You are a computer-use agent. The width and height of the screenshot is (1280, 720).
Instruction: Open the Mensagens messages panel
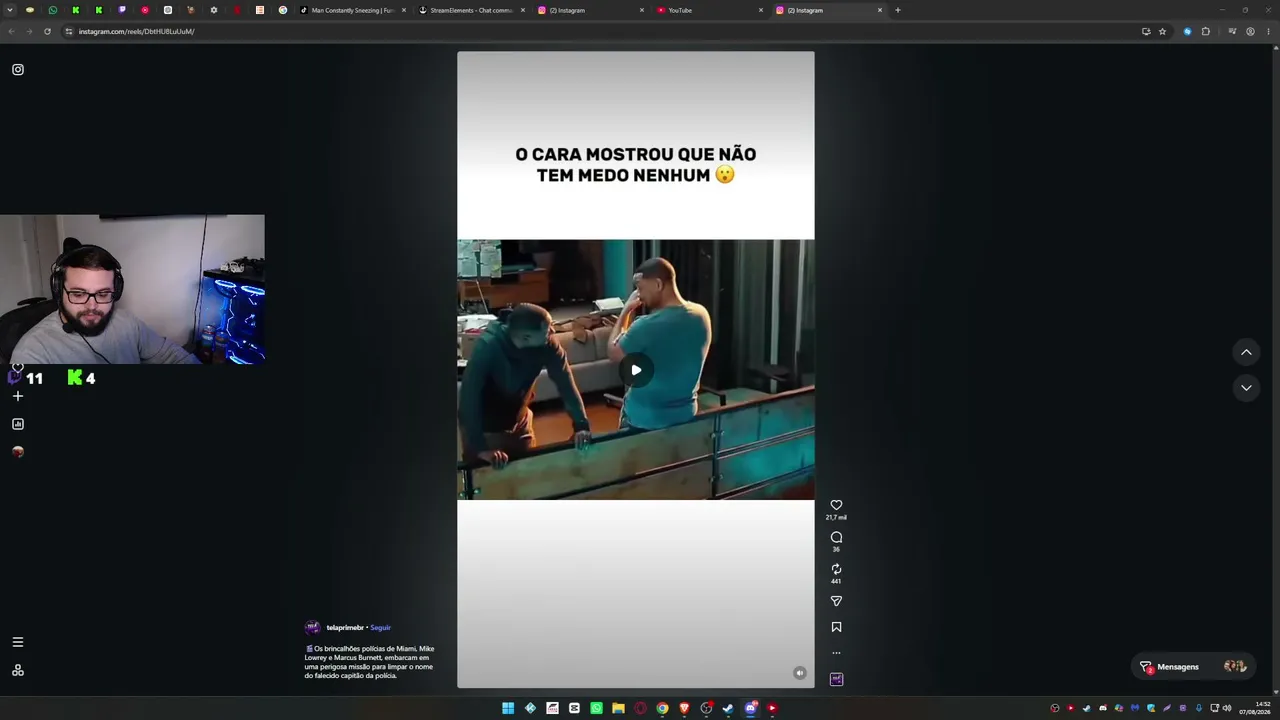click(1194, 667)
